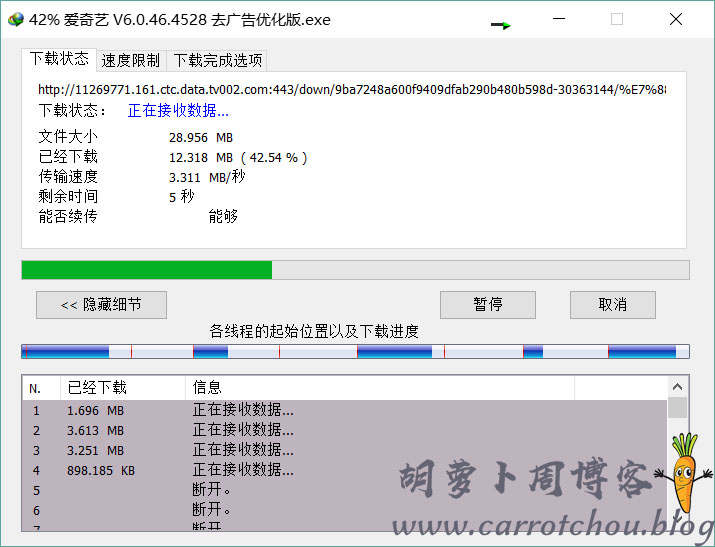Click the 信息 column header

point(380,388)
